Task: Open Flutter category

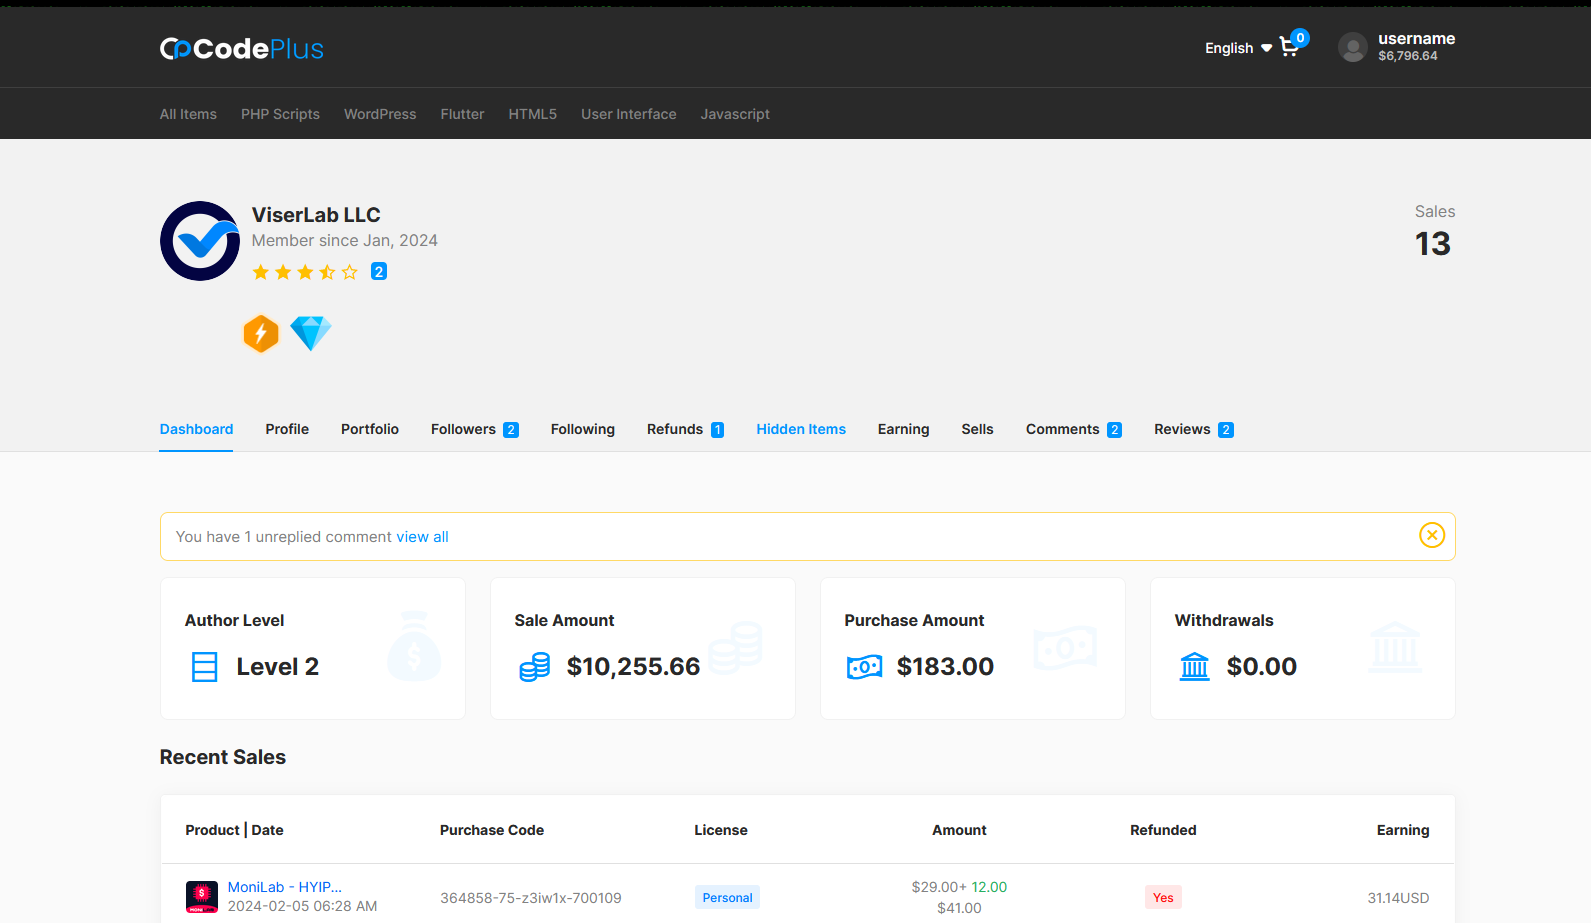Action: [x=462, y=114]
